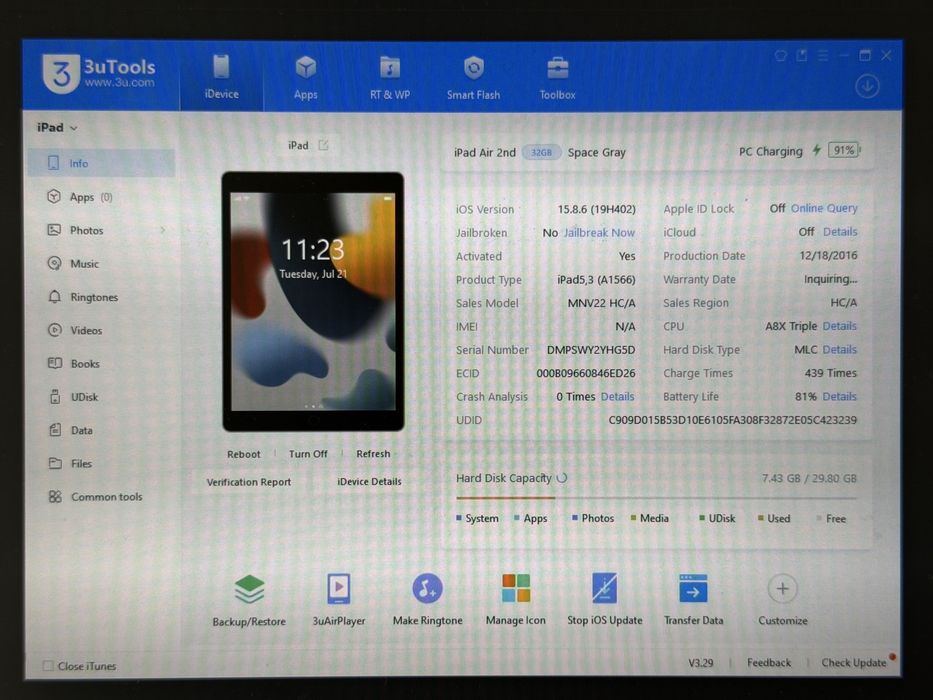Open Verification Report
This screenshot has height=700, width=933.
[x=249, y=482]
